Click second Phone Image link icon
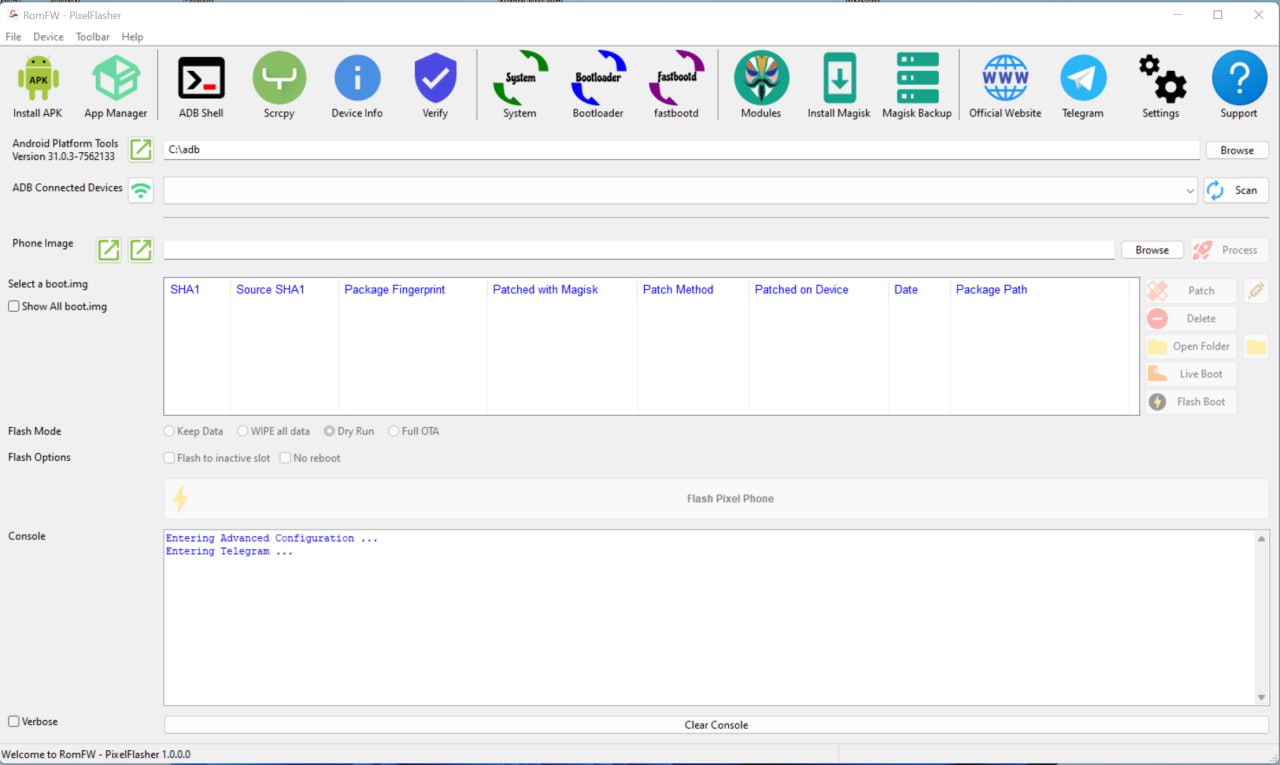 141,250
